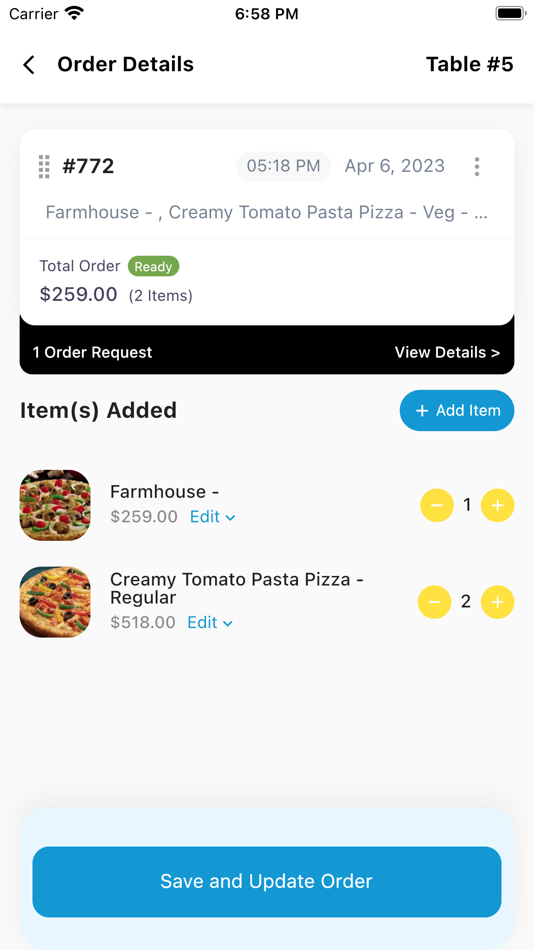This screenshot has height=950, width=534.
Task: Increase Farmhouse quantity with plus button
Action: pyautogui.click(x=498, y=505)
